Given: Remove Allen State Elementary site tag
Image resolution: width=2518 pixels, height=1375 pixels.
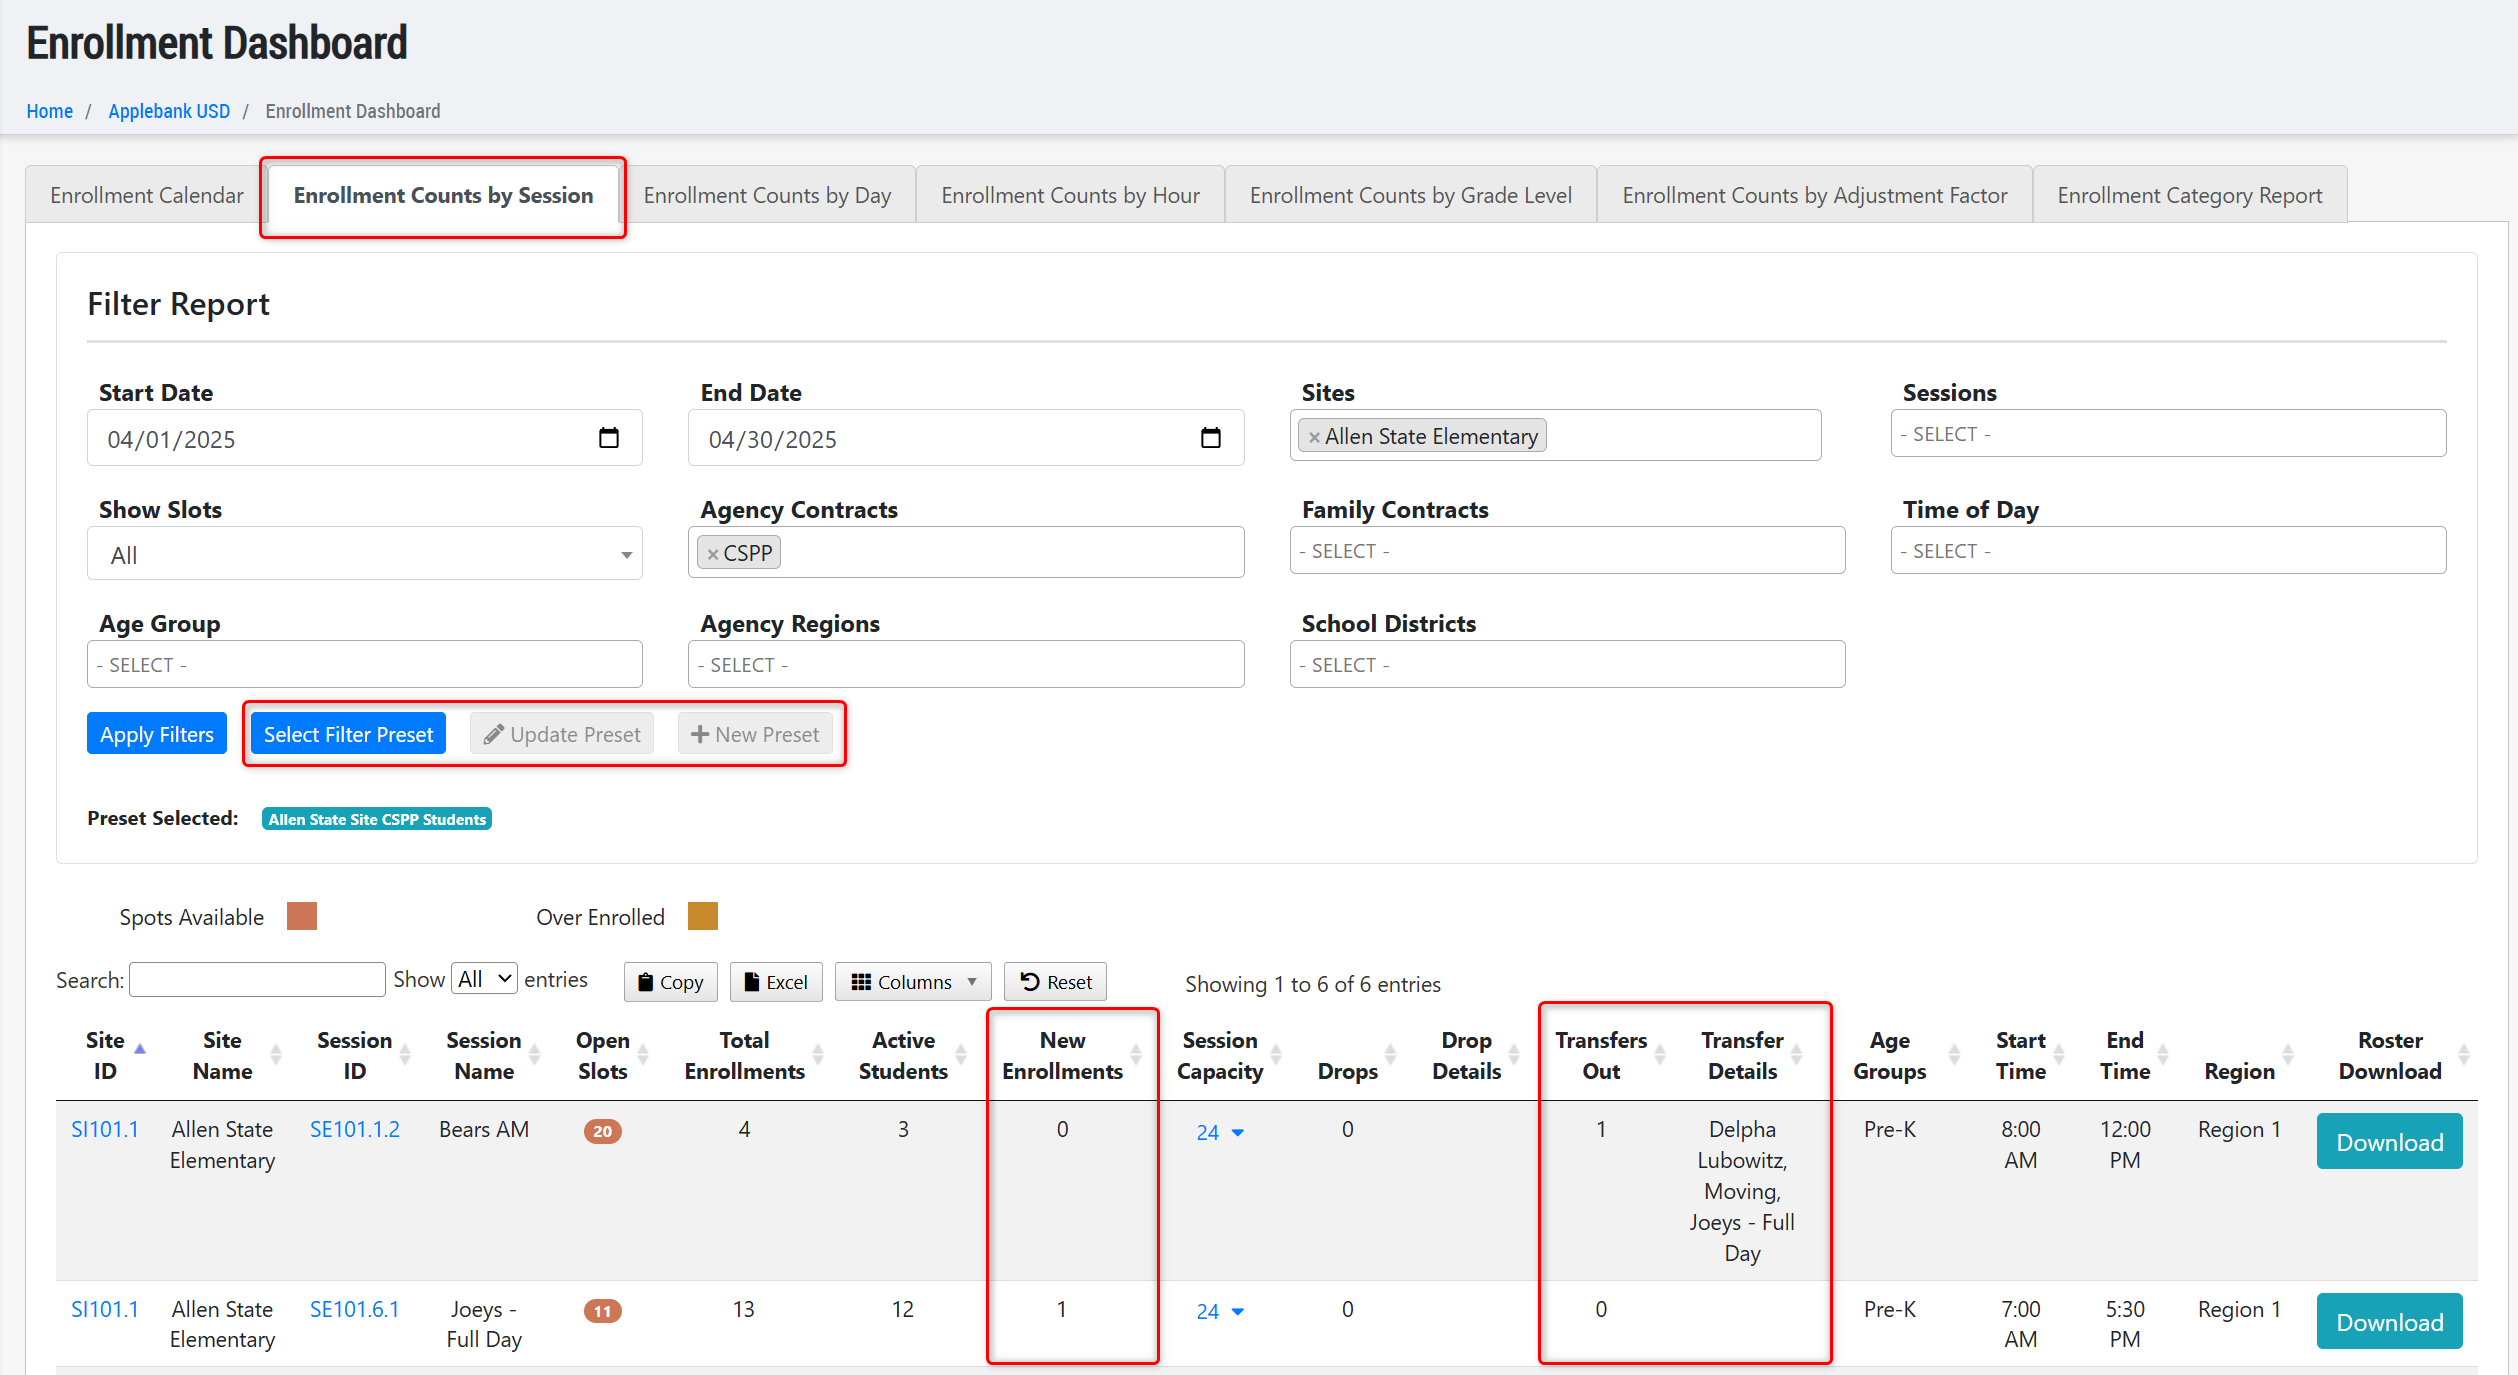Looking at the screenshot, I should point(1314,437).
